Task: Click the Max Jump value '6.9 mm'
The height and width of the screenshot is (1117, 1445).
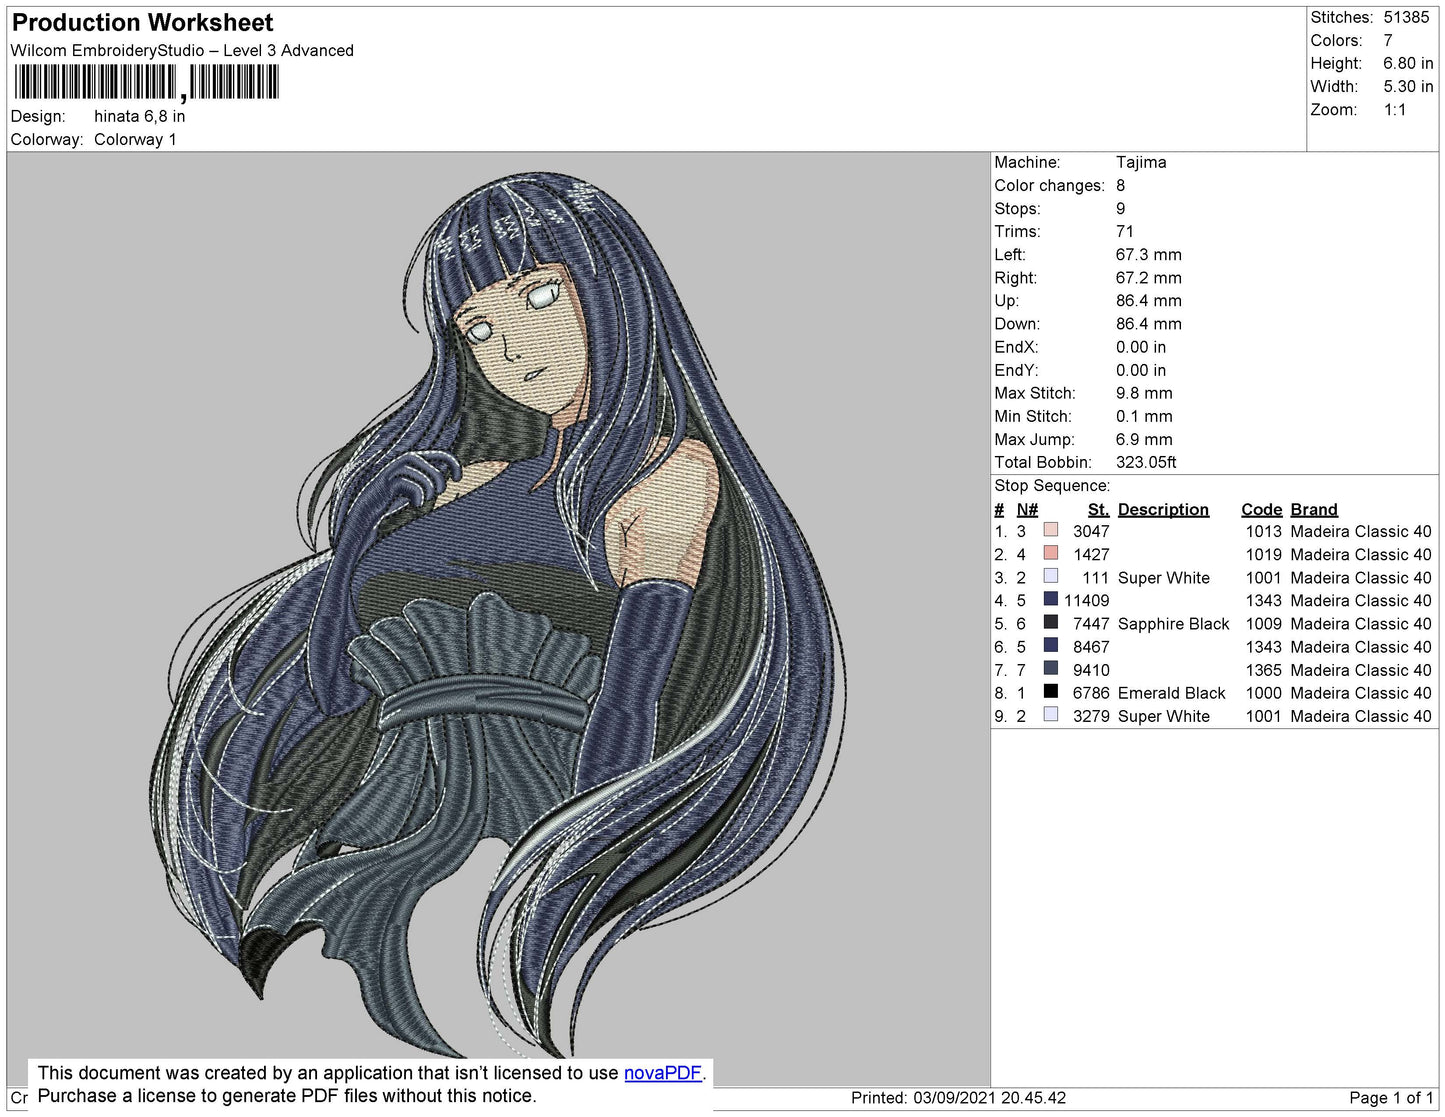Action: (1144, 439)
